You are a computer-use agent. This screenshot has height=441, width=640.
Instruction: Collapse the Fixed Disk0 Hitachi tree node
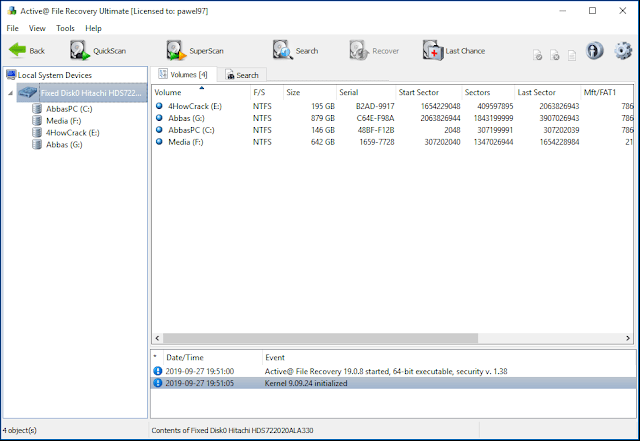coord(10,93)
